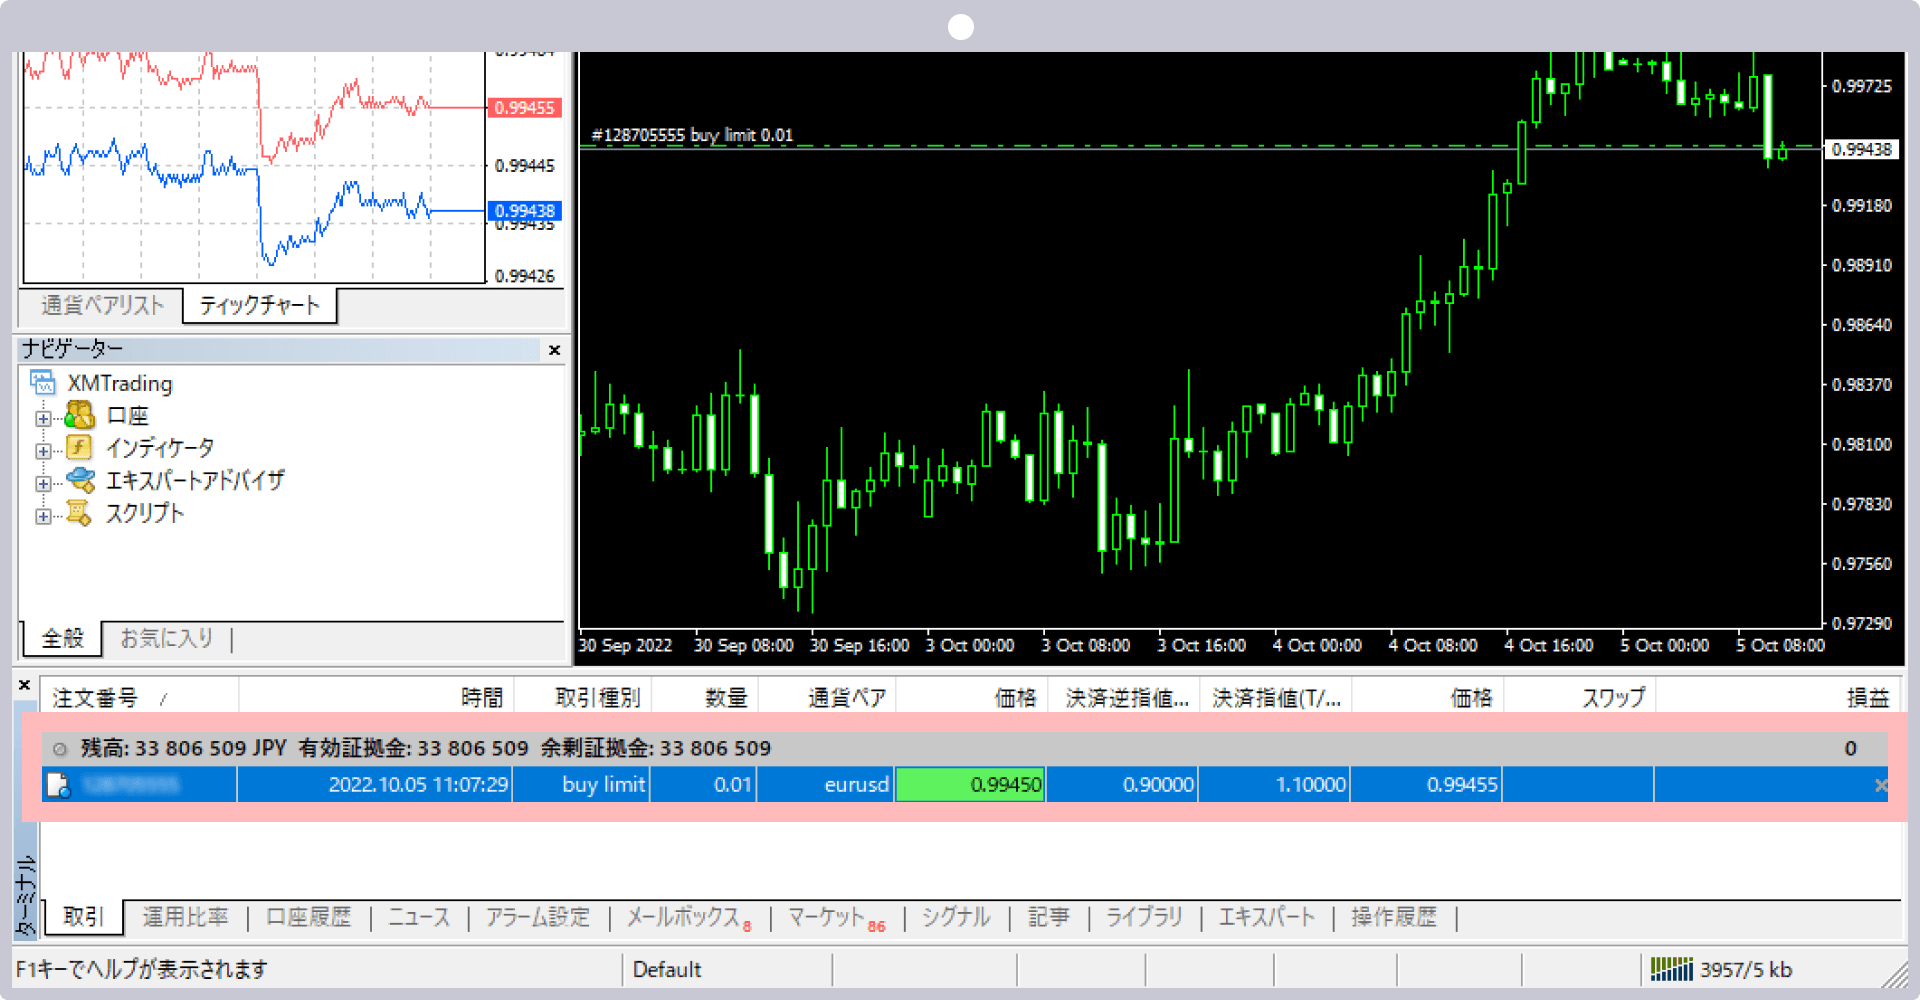Close the Terminal panel
This screenshot has height=1000, width=1920.
[x=24, y=685]
